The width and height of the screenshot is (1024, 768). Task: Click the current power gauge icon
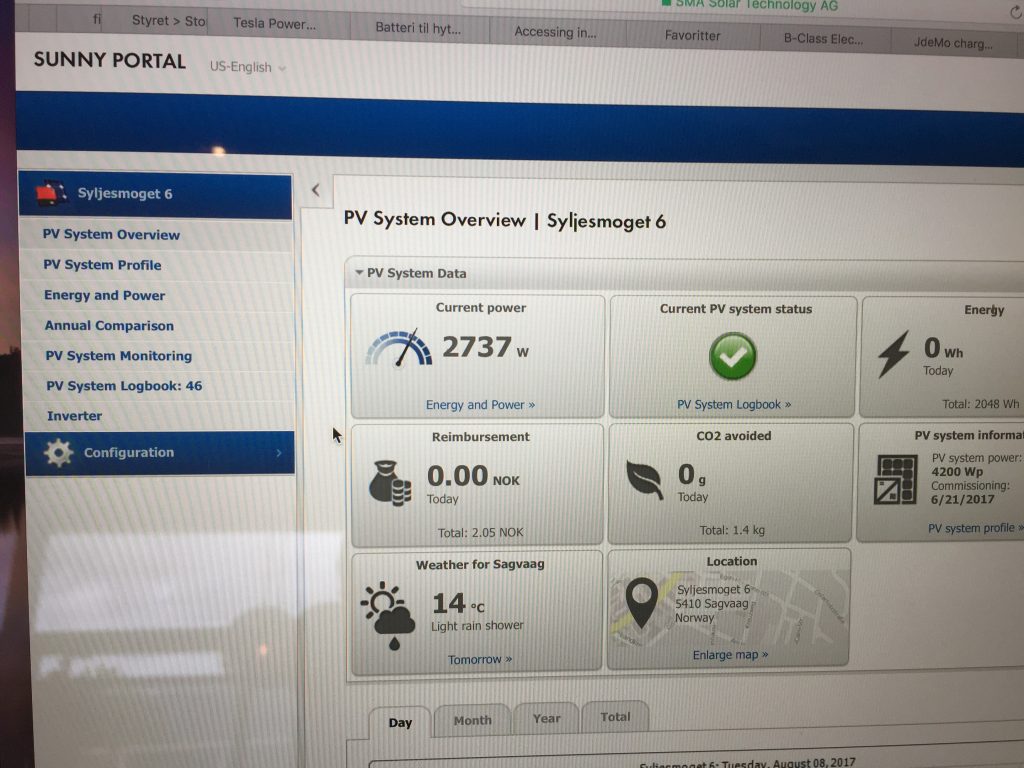click(x=399, y=348)
